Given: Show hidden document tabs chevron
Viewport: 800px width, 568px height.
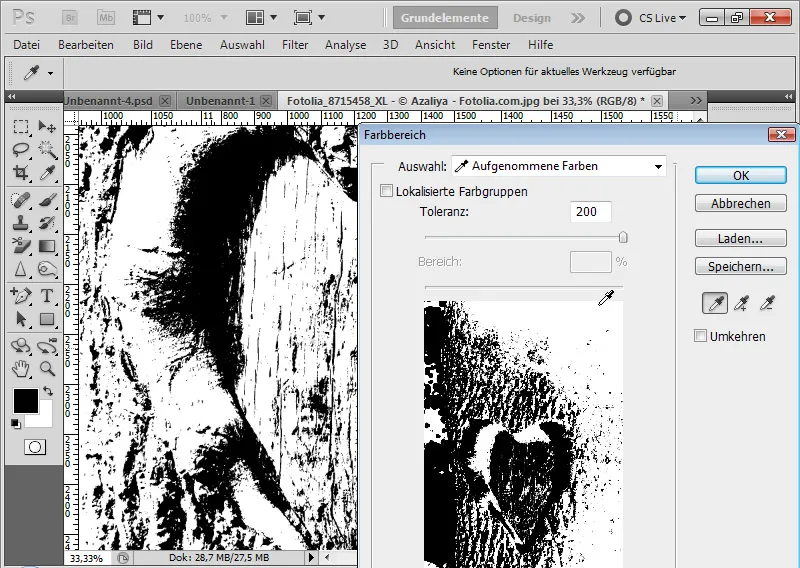Looking at the screenshot, I should point(696,101).
